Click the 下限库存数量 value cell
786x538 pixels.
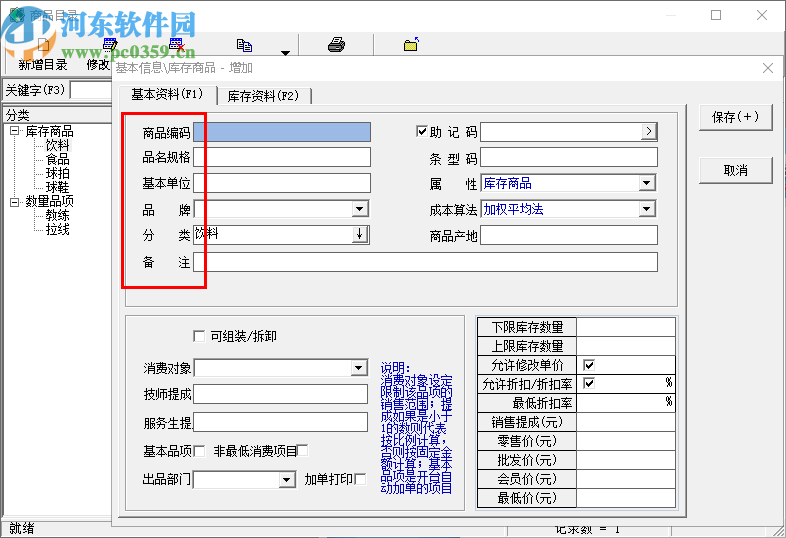[626, 327]
